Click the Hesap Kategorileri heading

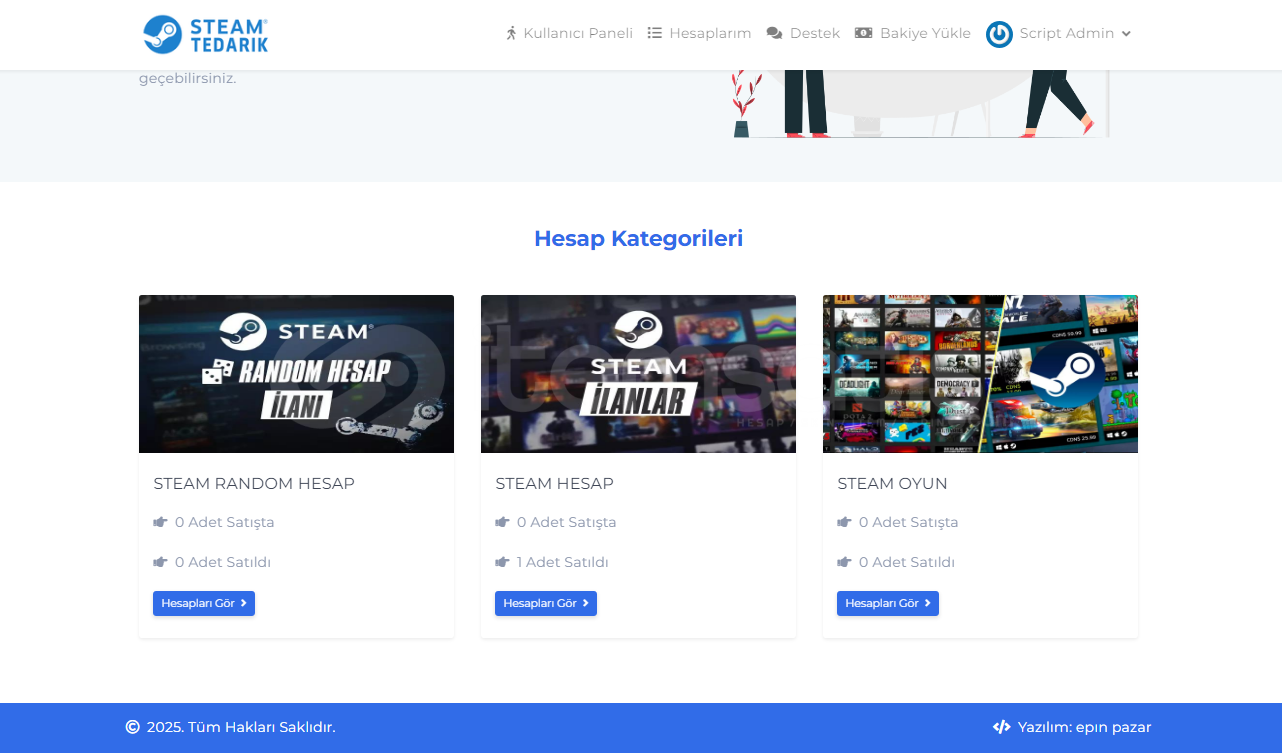tap(638, 238)
